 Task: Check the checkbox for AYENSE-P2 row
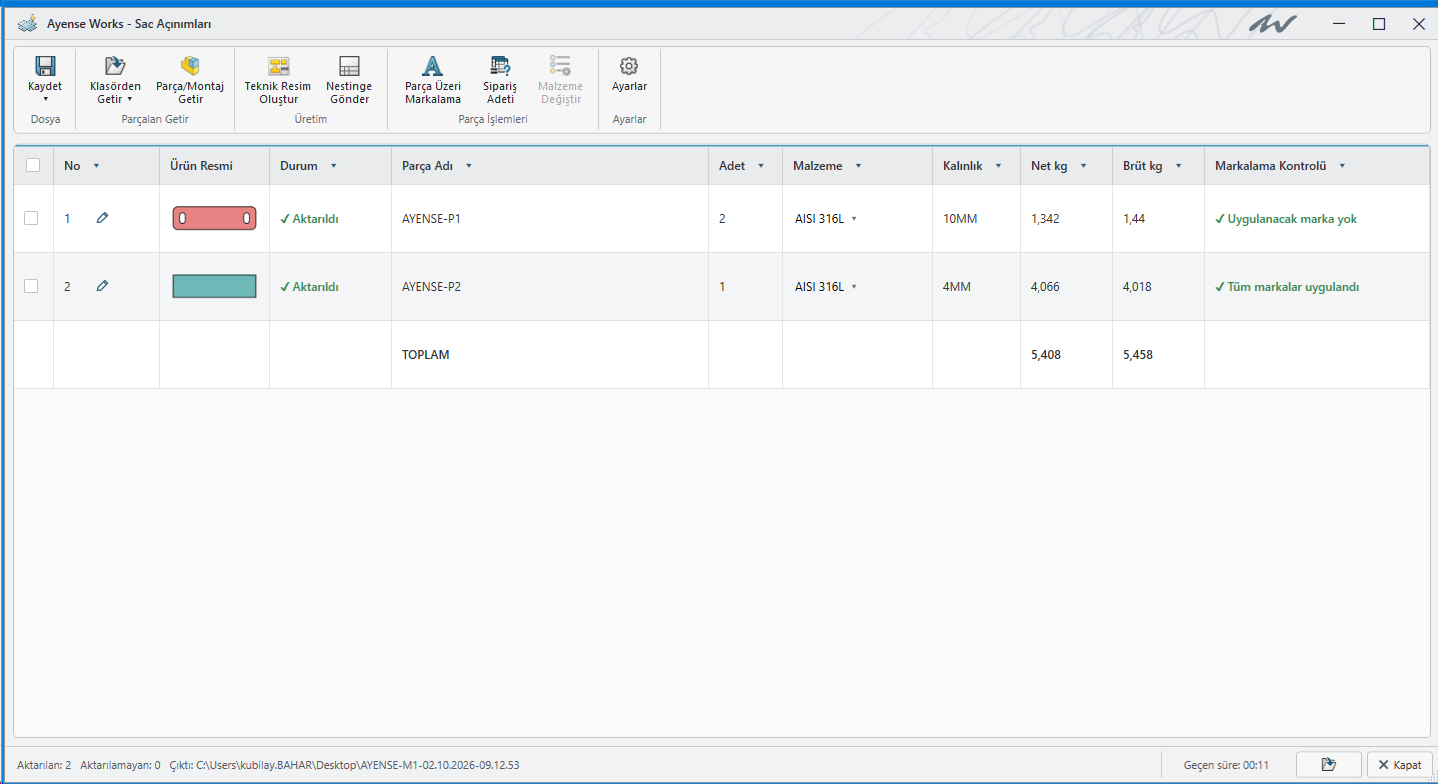point(31,286)
